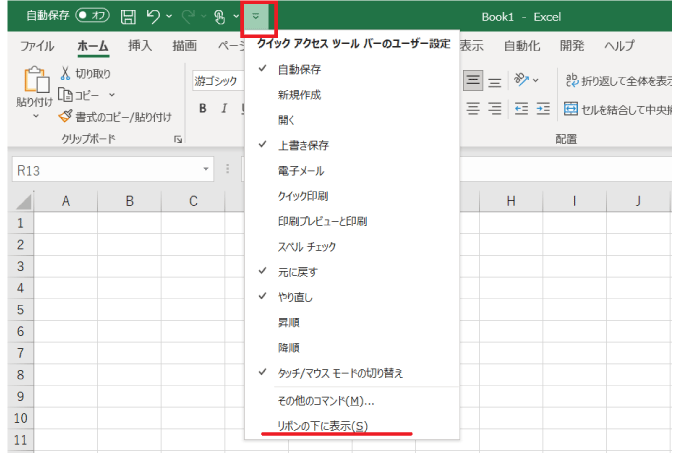The width and height of the screenshot is (680, 453).
Task: Open the Undo history dropdown arrow
Action: click(x=169, y=16)
